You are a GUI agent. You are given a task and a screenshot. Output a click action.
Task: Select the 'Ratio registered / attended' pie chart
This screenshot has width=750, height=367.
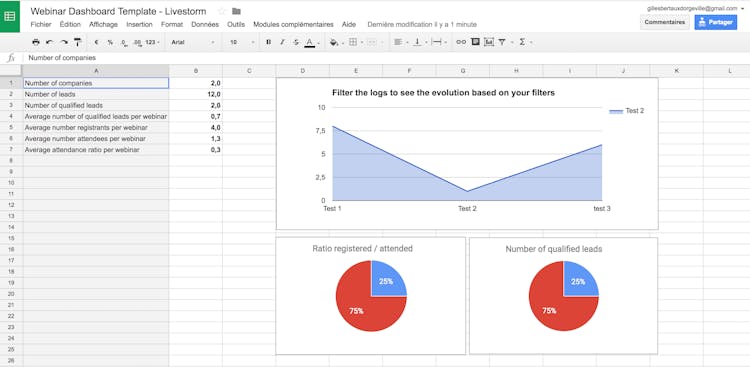[371, 295]
